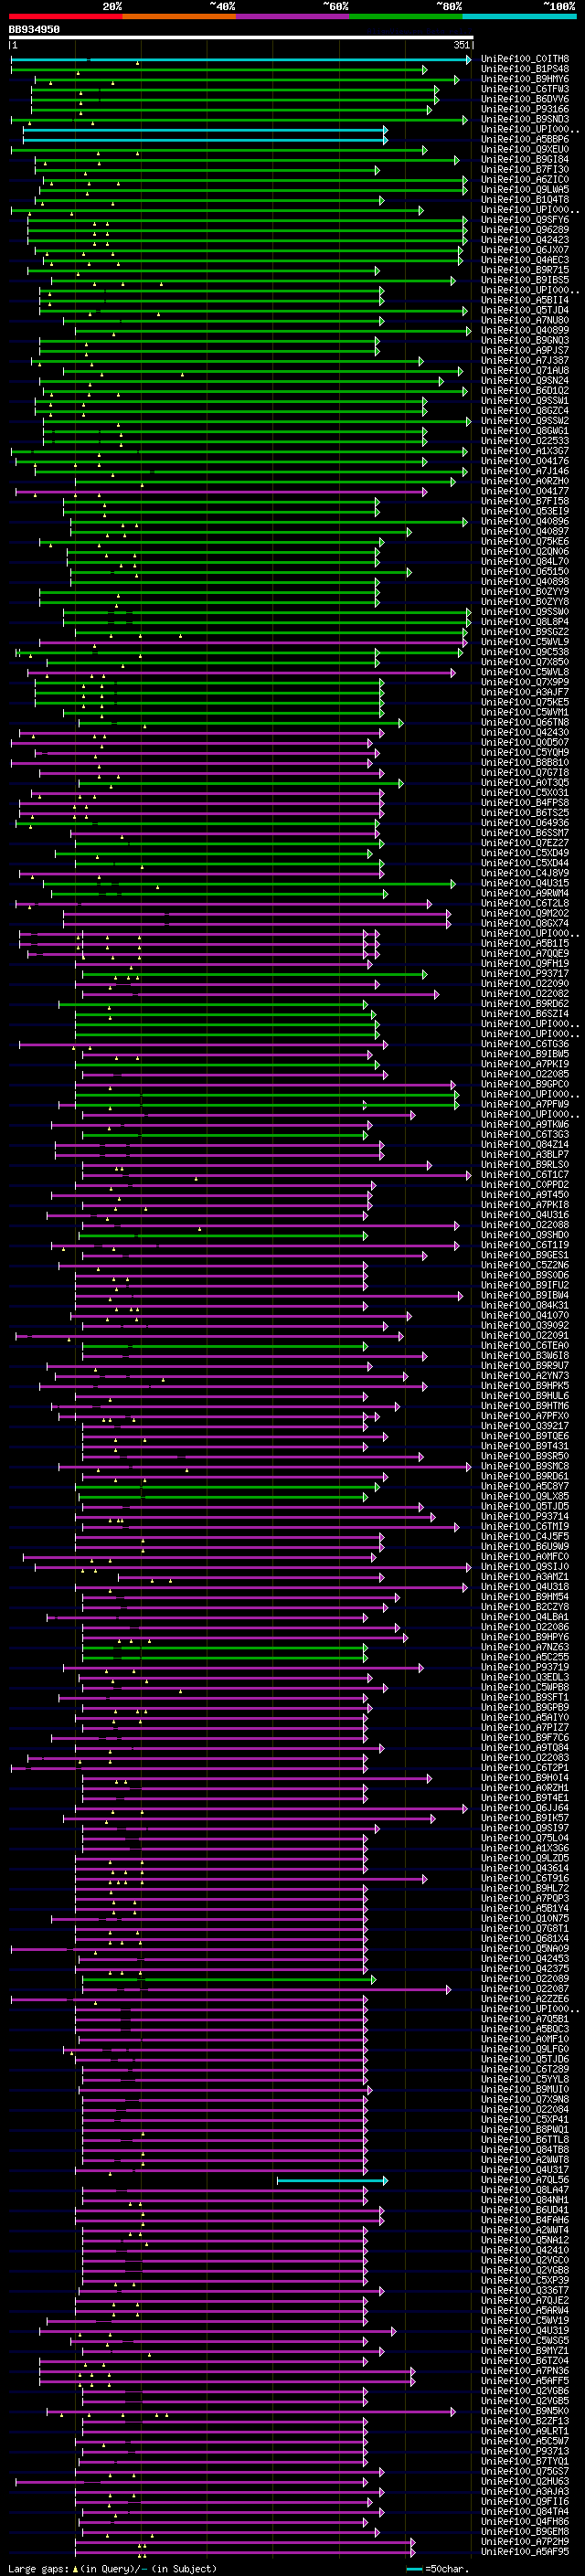585x2576 pixels.
Task: Select hit label UniRef100_A6ZIC0
Action: pyautogui.click(x=525, y=180)
